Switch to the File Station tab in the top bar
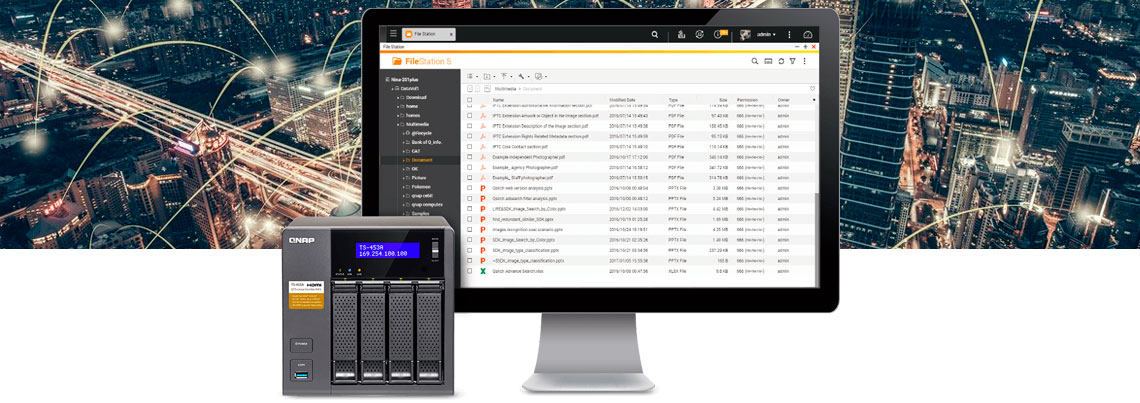Viewport: 1140px width, 403px height. click(x=429, y=34)
